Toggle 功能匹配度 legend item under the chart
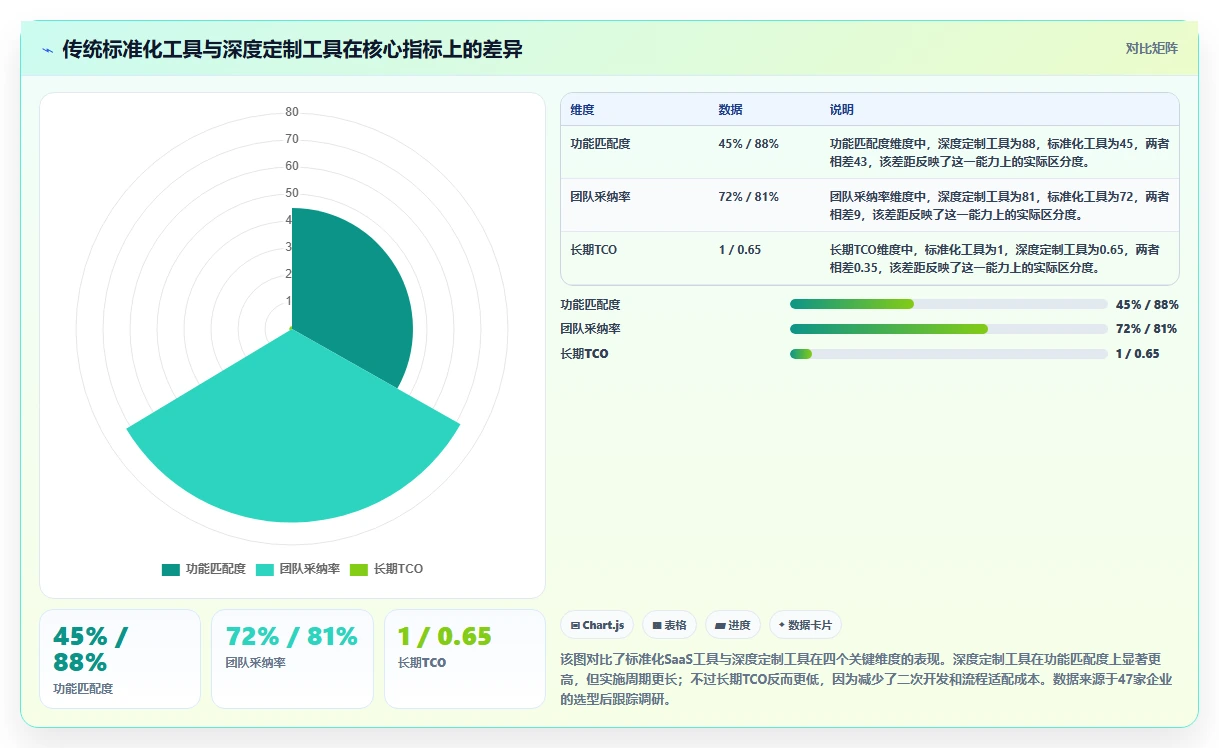Screen dimensions: 1219x748 click(204, 569)
